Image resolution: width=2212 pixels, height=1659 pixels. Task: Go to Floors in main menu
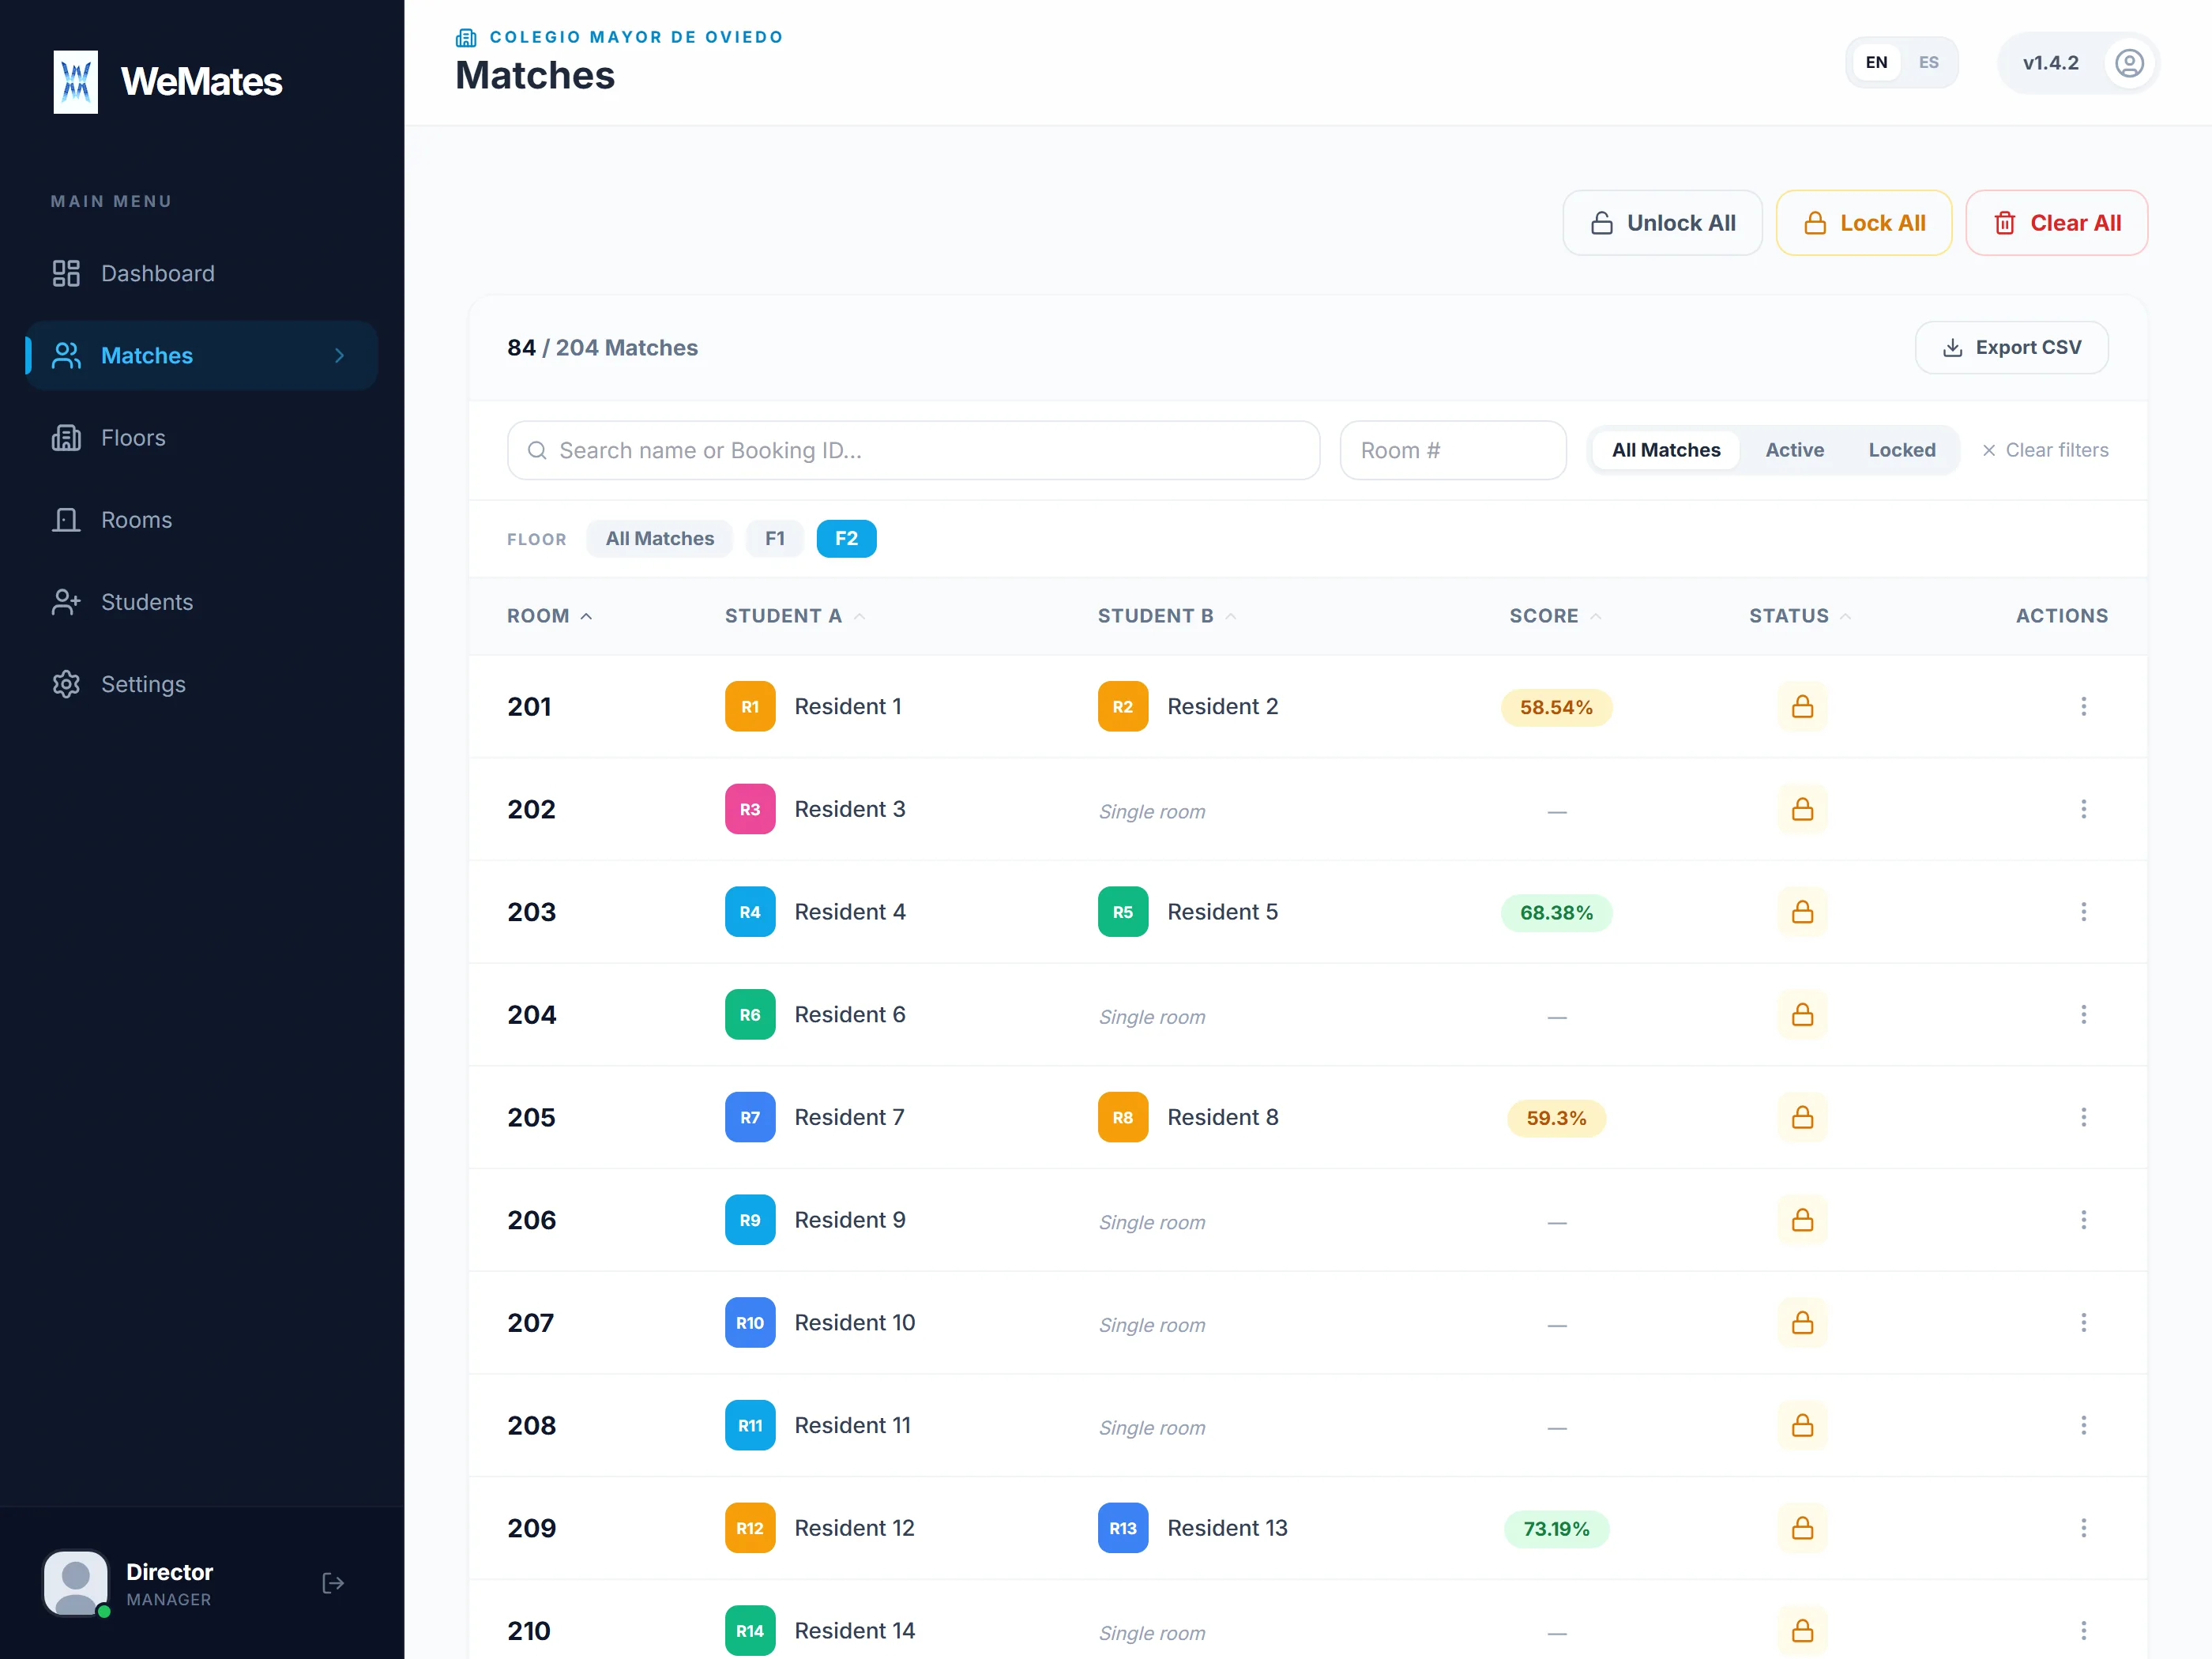click(202, 437)
